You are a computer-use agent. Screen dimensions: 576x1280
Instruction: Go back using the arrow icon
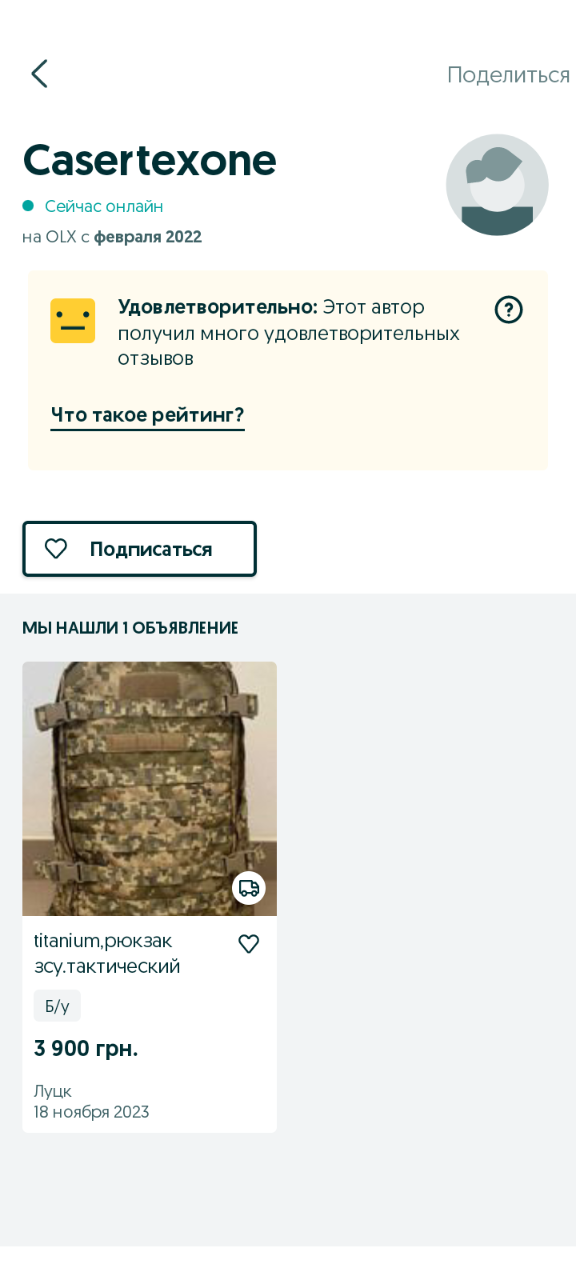[x=39, y=74]
